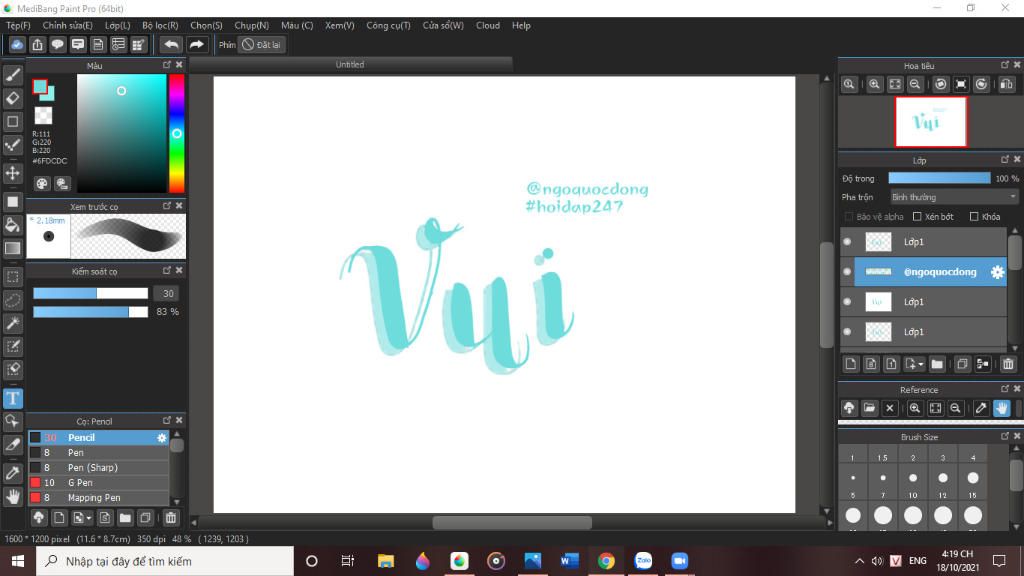Click the navigator canvas thumbnail
This screenshot has width=1024, height=576.
pyautogui.click(x=930, y=122)
